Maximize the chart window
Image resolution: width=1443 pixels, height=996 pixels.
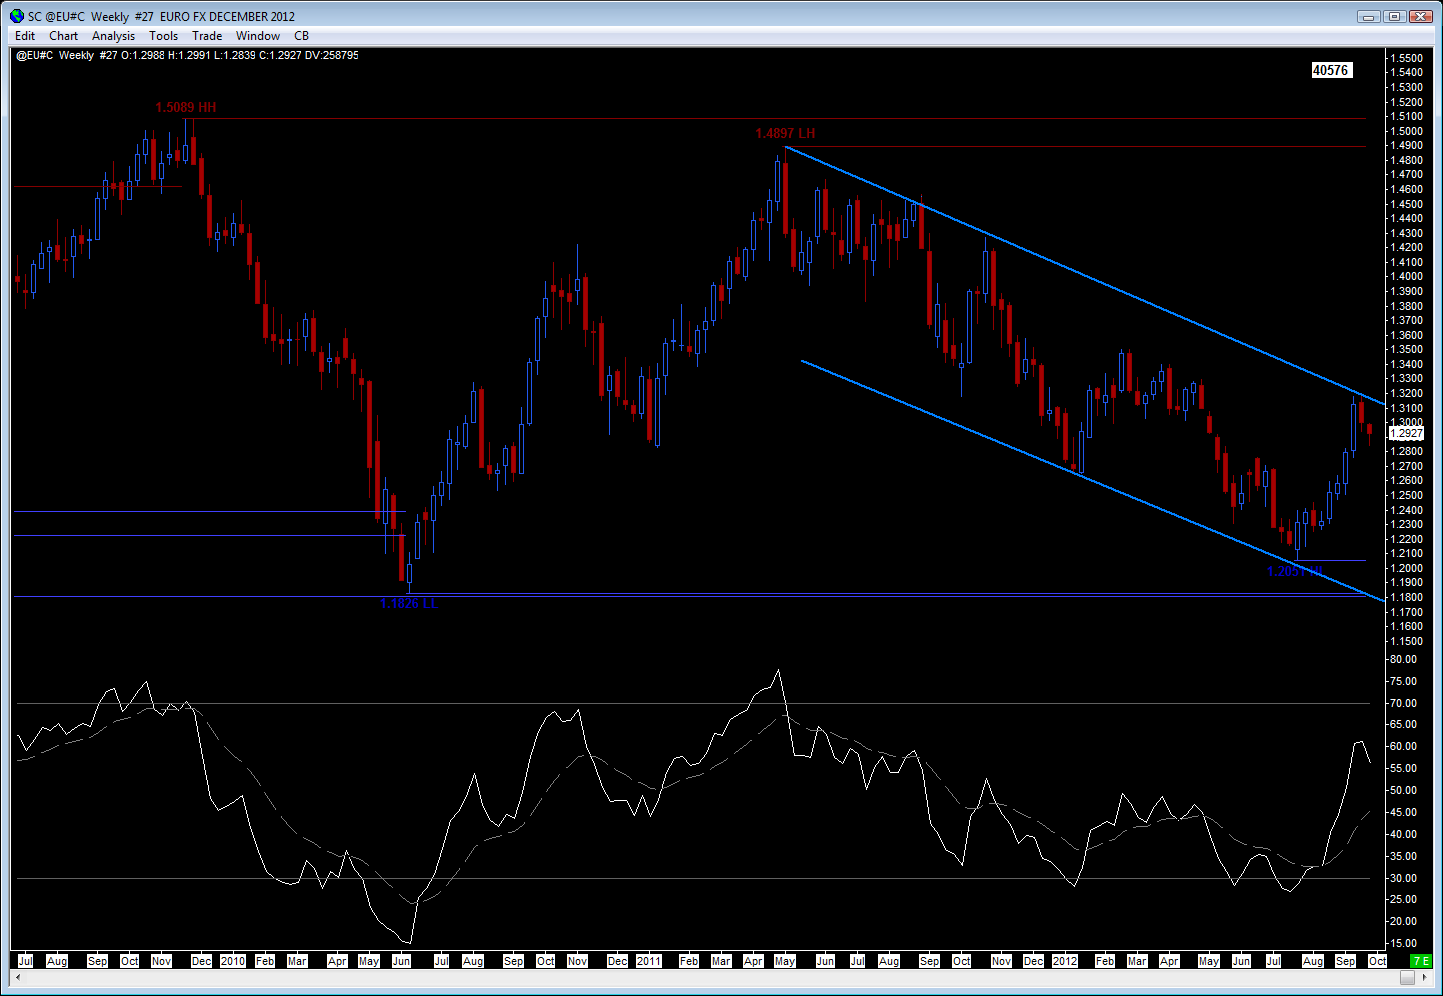coord(1394,16)
